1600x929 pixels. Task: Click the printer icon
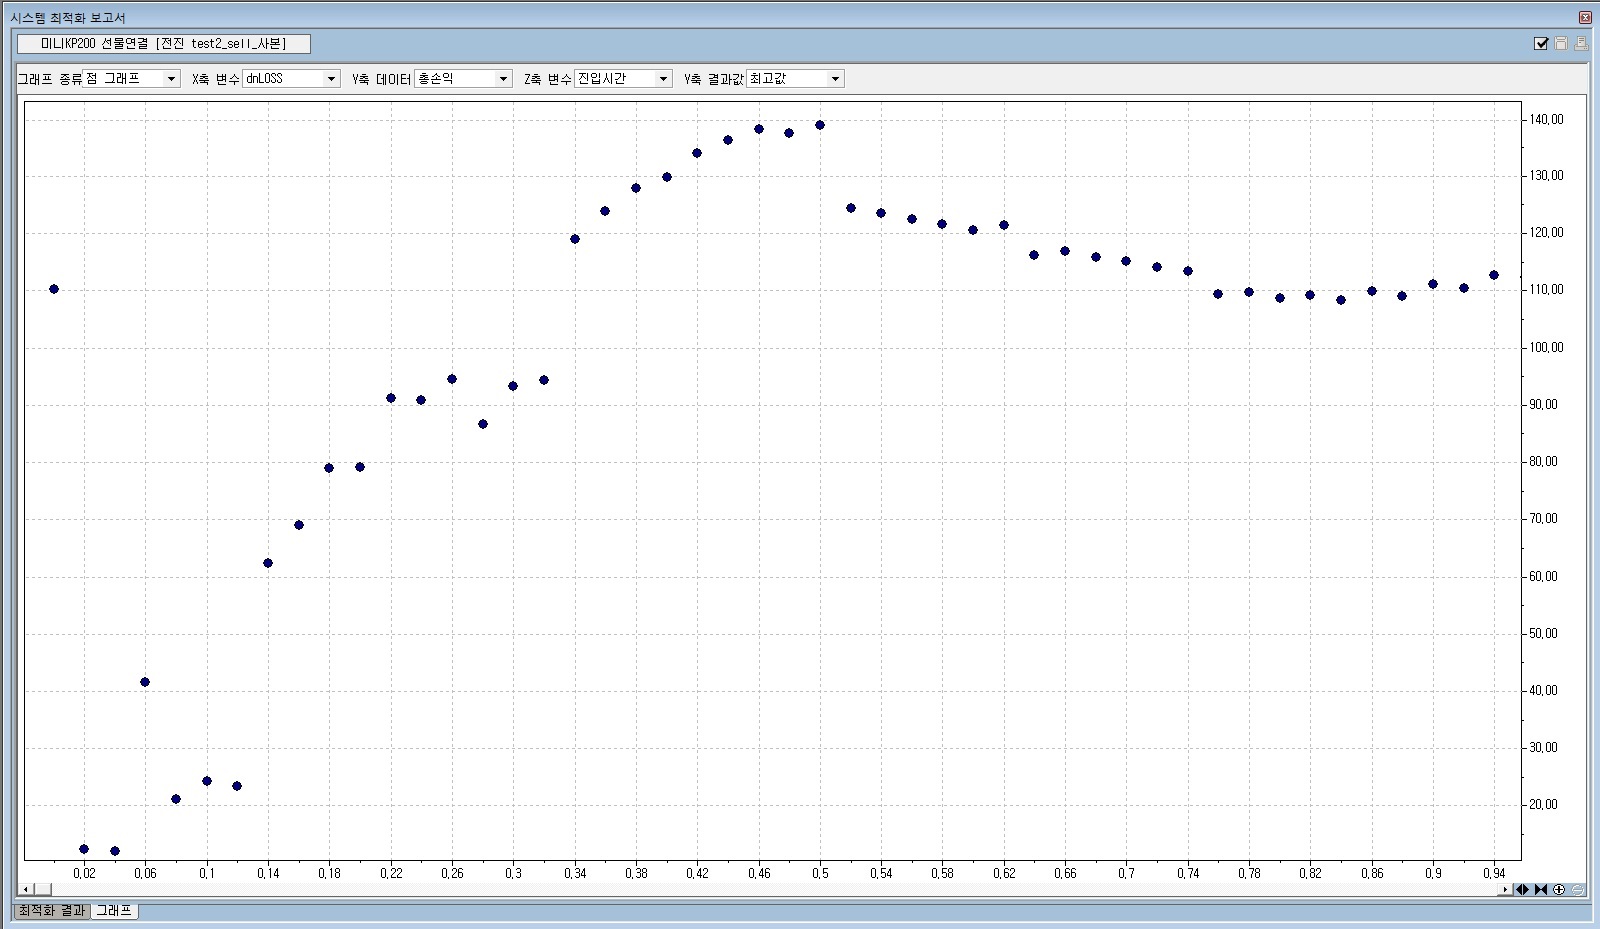pos(1581,43)
